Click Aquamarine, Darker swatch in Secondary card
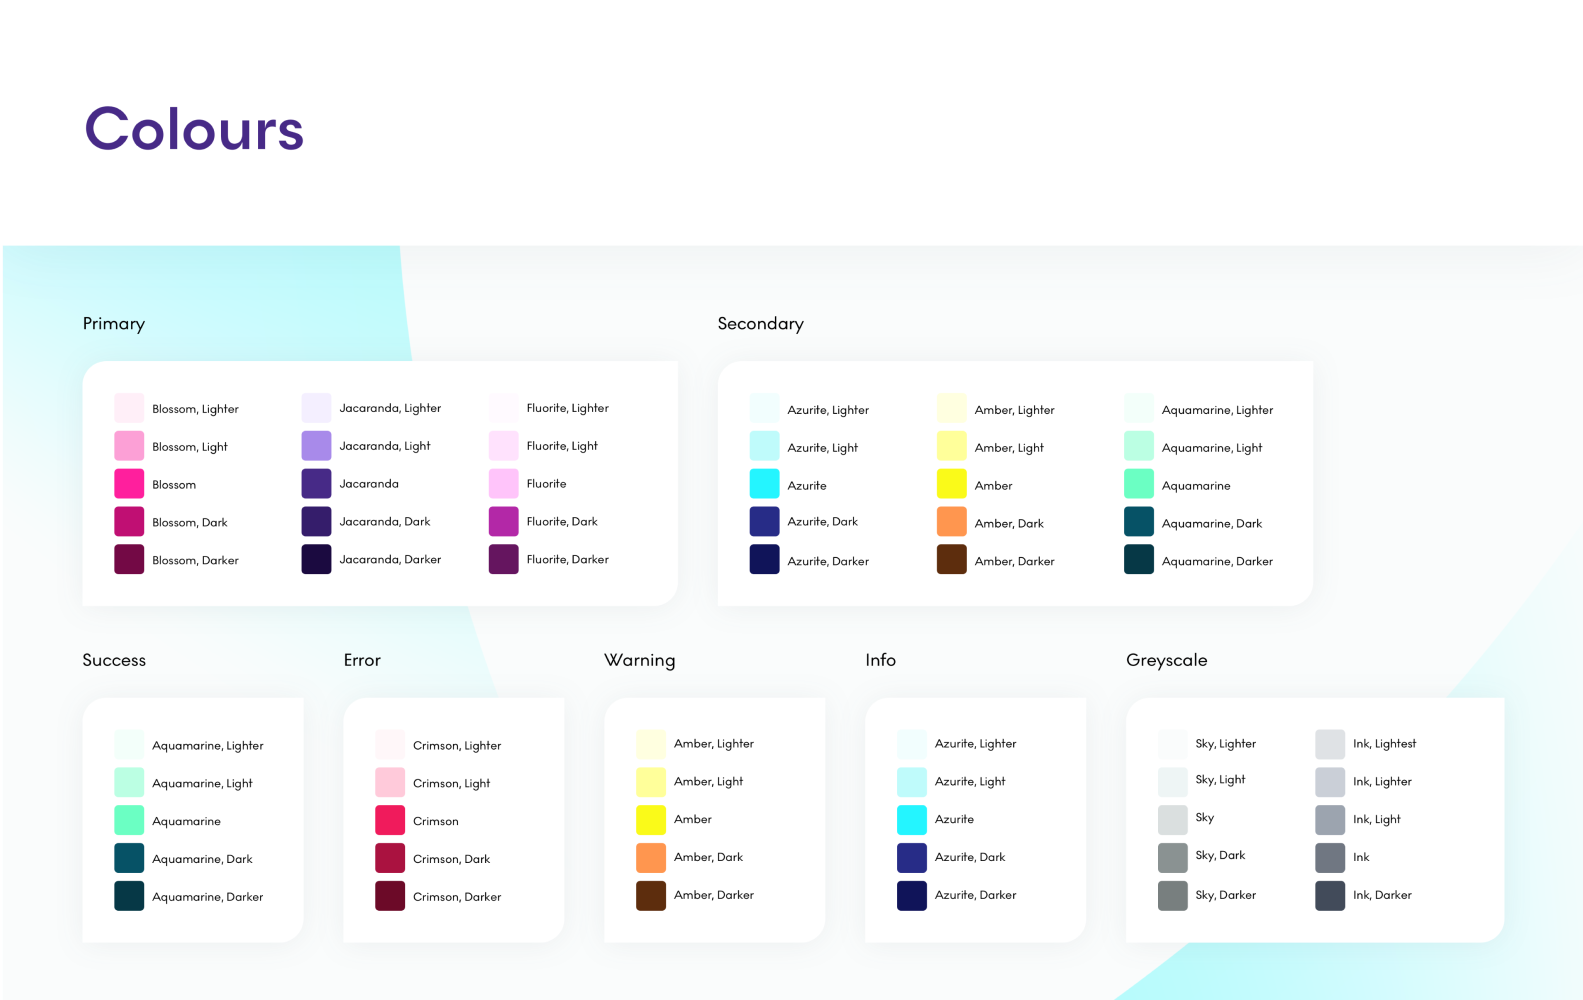Image resolution: width=1583 pixels, height=1000 pixels. [x=1139, y=560]
